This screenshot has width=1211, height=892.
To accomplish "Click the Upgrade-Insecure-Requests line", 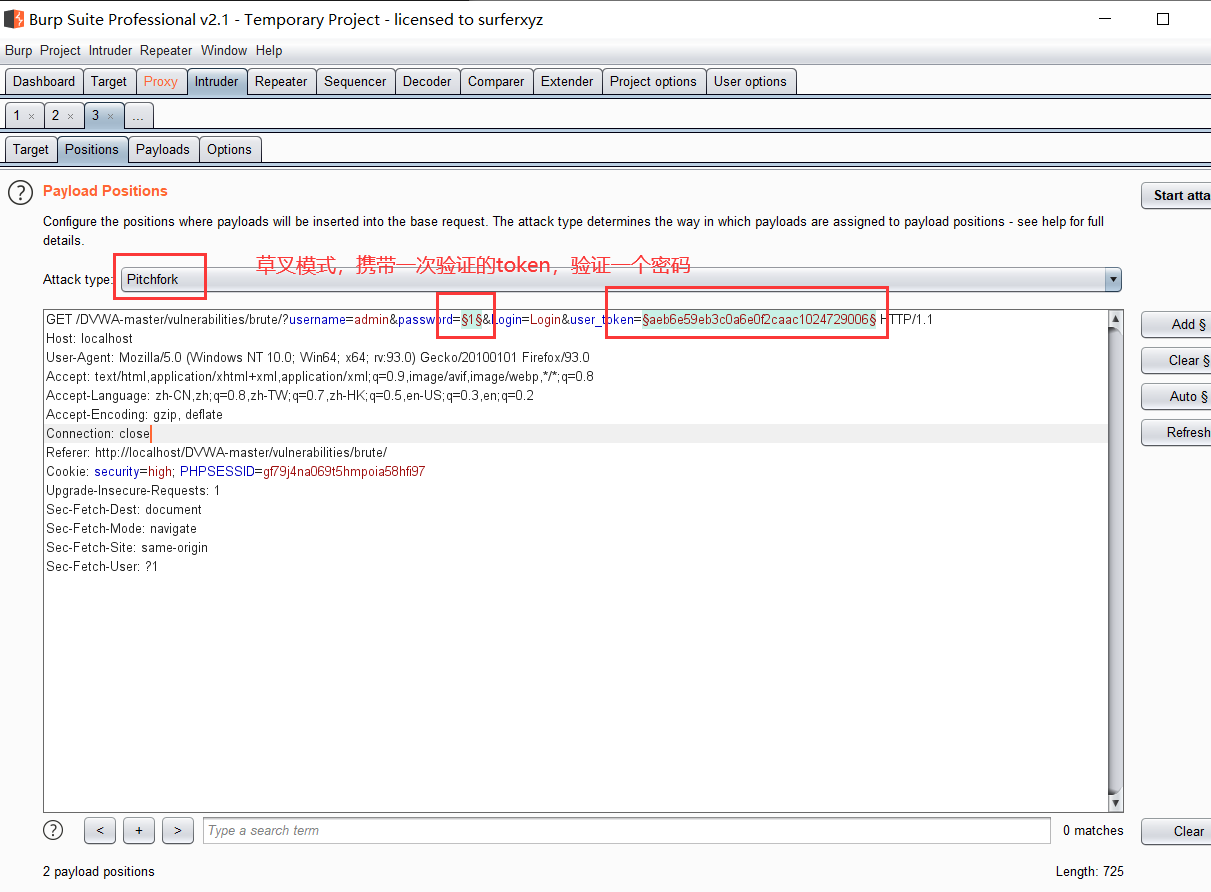I will (133, 491).
